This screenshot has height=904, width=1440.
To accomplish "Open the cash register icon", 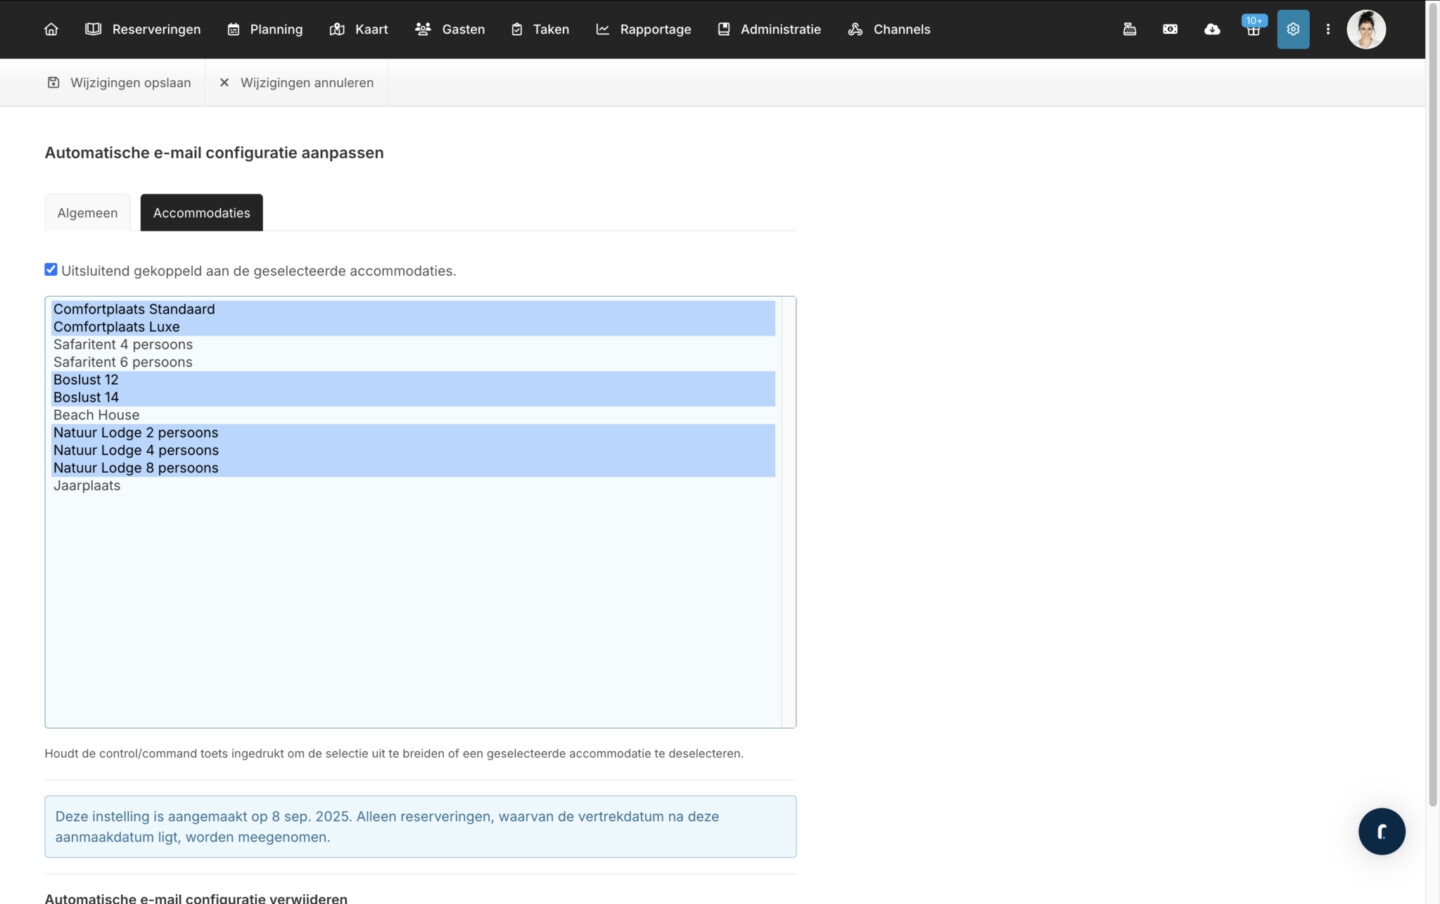I will [1129, 29].
